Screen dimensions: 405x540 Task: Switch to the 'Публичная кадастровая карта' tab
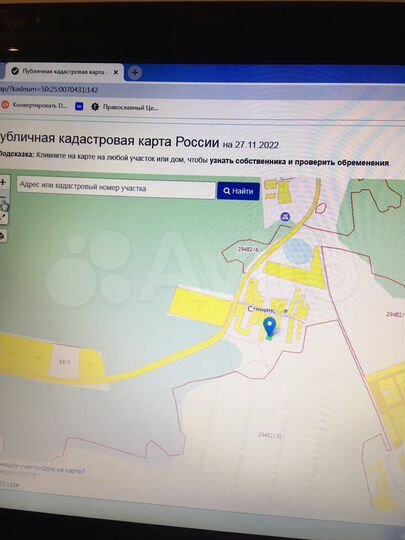click(x=64, y=72)
